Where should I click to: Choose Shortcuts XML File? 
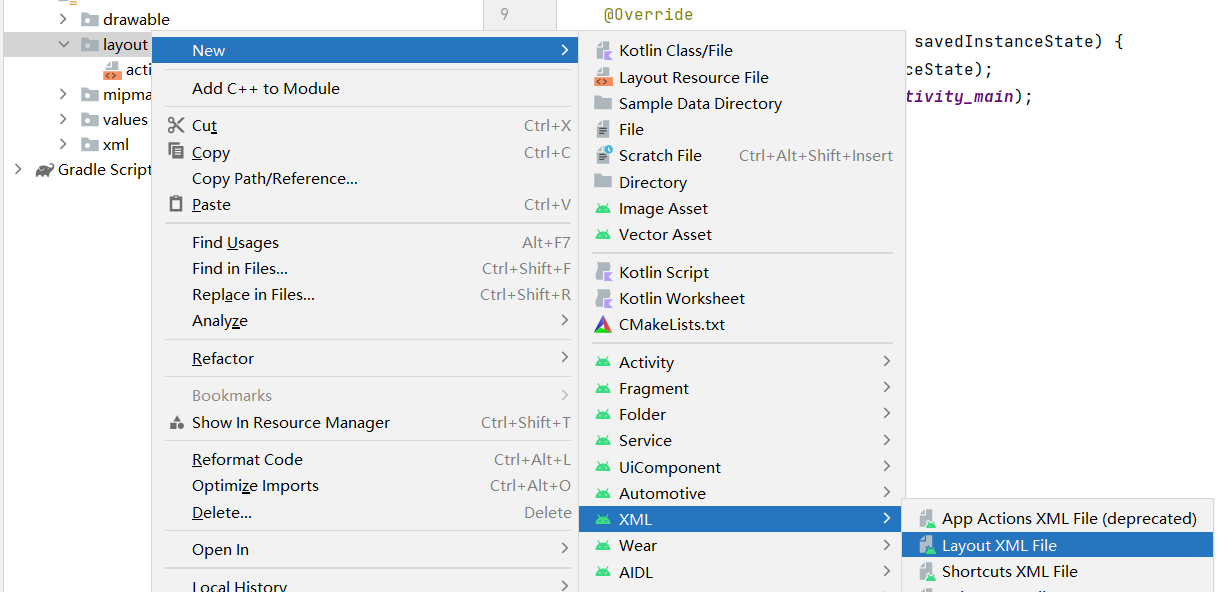(x=1057, y=571)
